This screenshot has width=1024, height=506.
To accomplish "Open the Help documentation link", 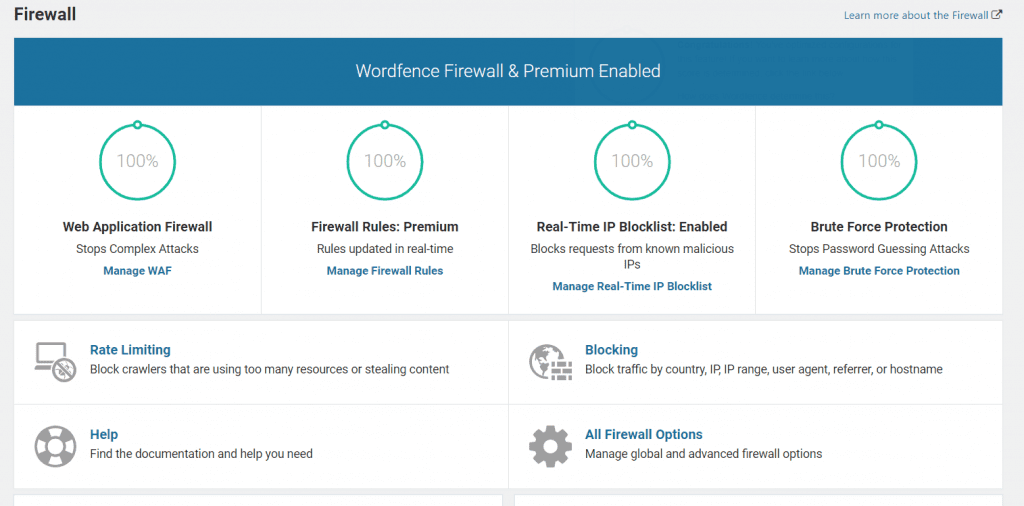I will (104, 435).
